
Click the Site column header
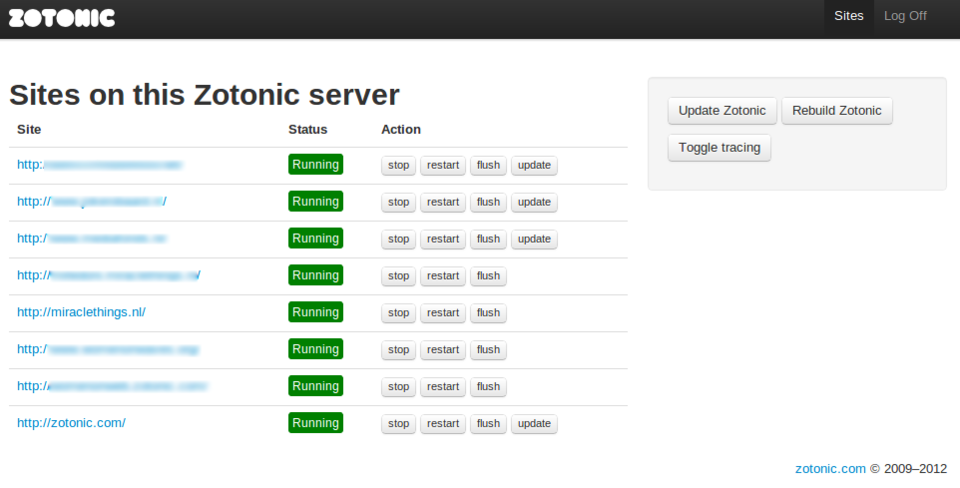29,129
